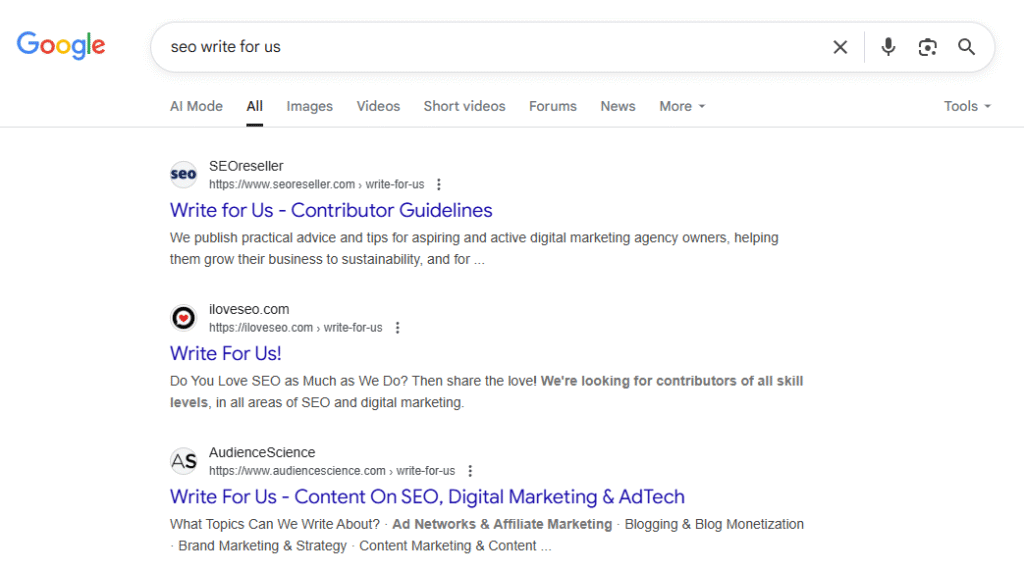Click the audiencescience.com URL breadcrumb
Image resolution: width=1024 pixels, height=571 pixels.
[x=332, y=470]
